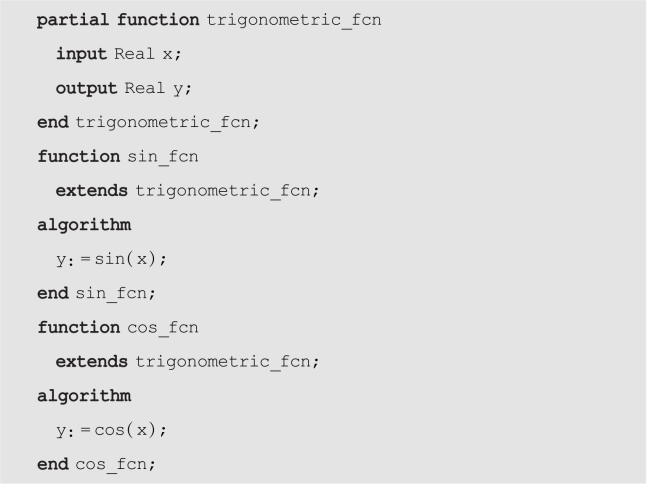Click 'trigonometric_fcn;' in sin_fcn extends clause
The height and width of the screenshot is (485, 648).
(227, 191)
